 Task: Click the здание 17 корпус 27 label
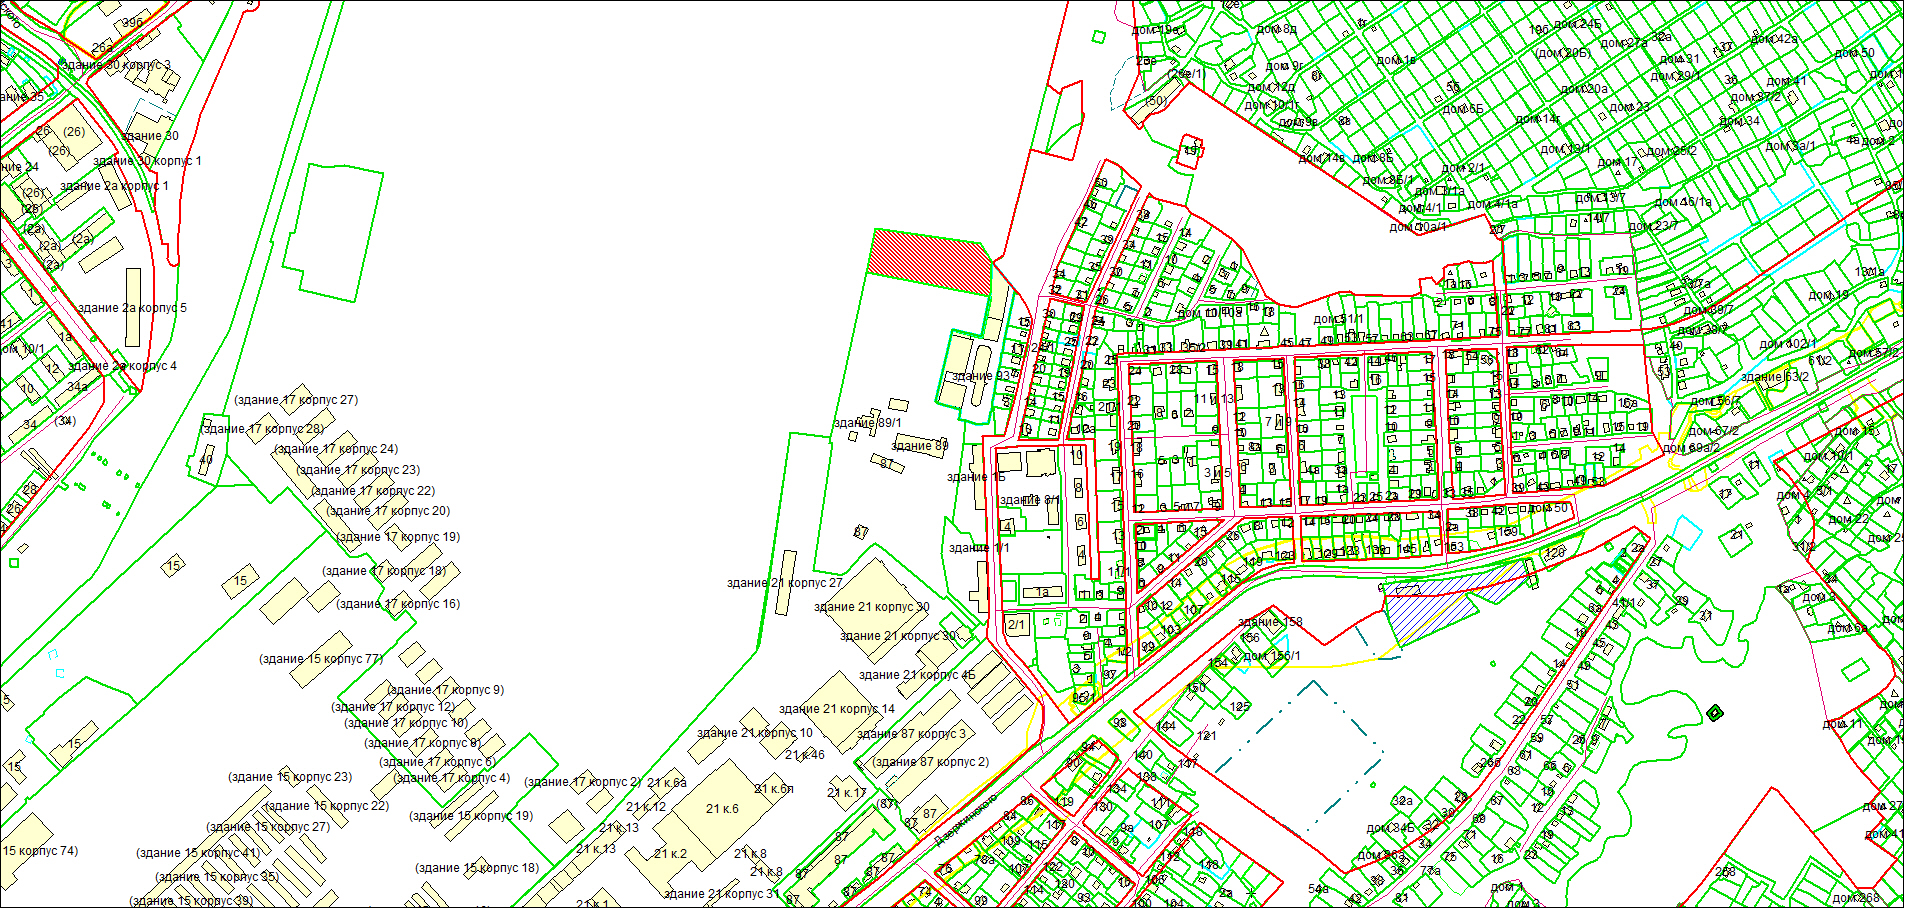coord(296,400)
